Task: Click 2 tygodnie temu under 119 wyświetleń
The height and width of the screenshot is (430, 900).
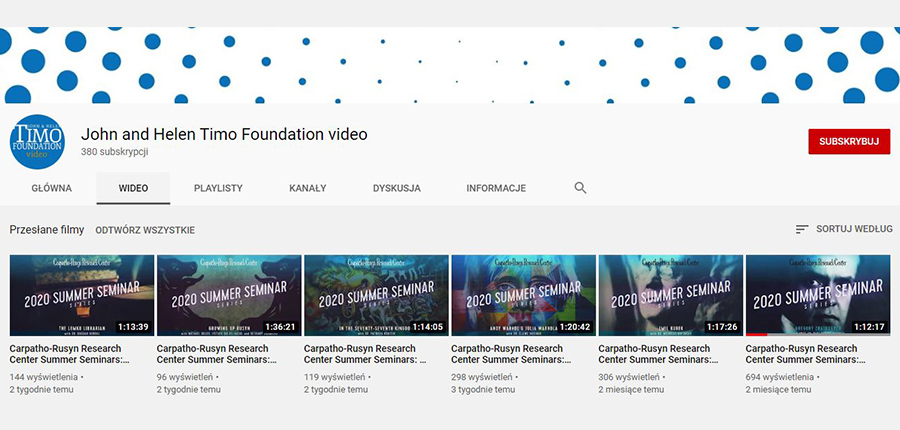Action: pos(336,389)
